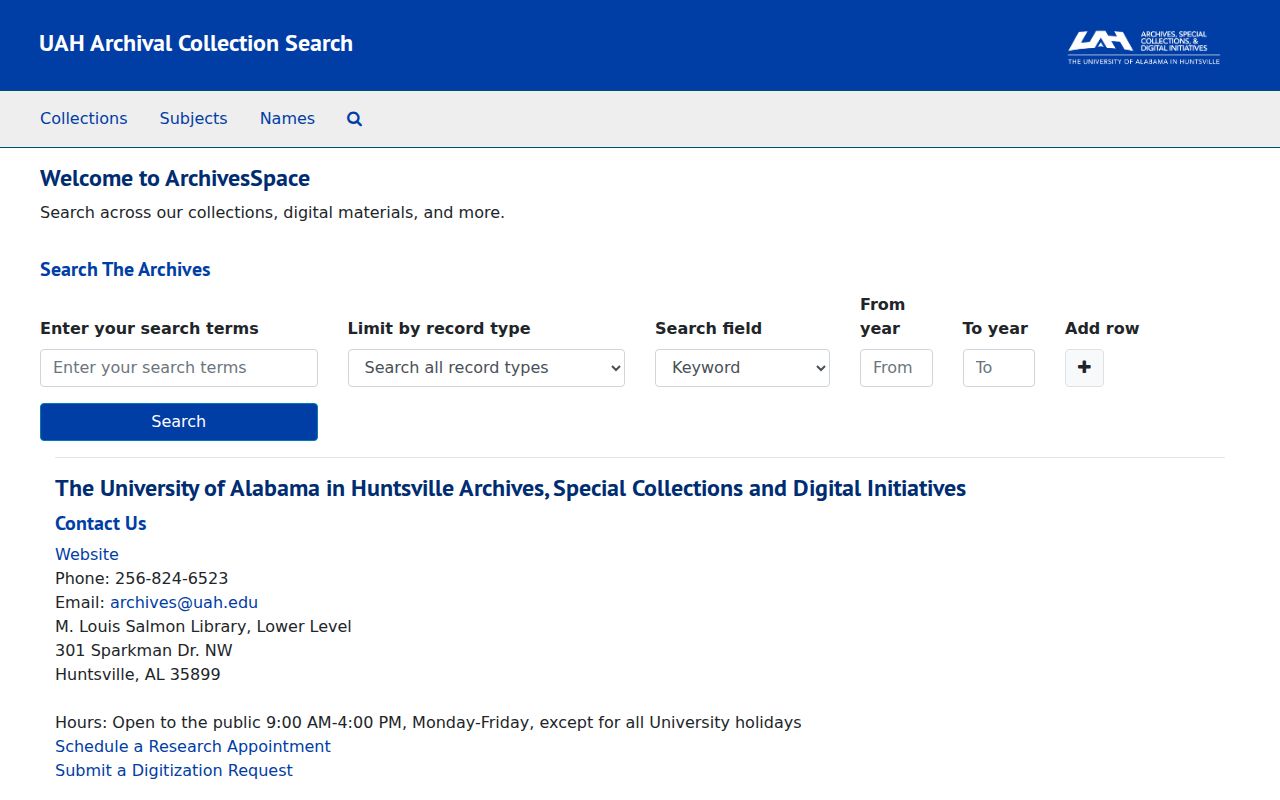Screen dimensions: 1280x800
Task: Open Submit a Digitization Request link
Action: click(174, 770)
